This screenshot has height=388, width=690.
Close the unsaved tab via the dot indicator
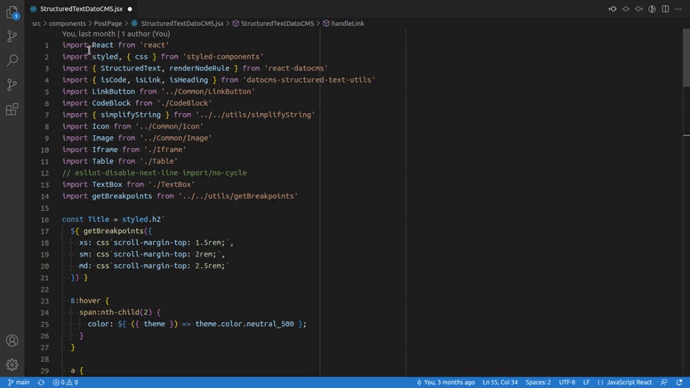(130, 9)
